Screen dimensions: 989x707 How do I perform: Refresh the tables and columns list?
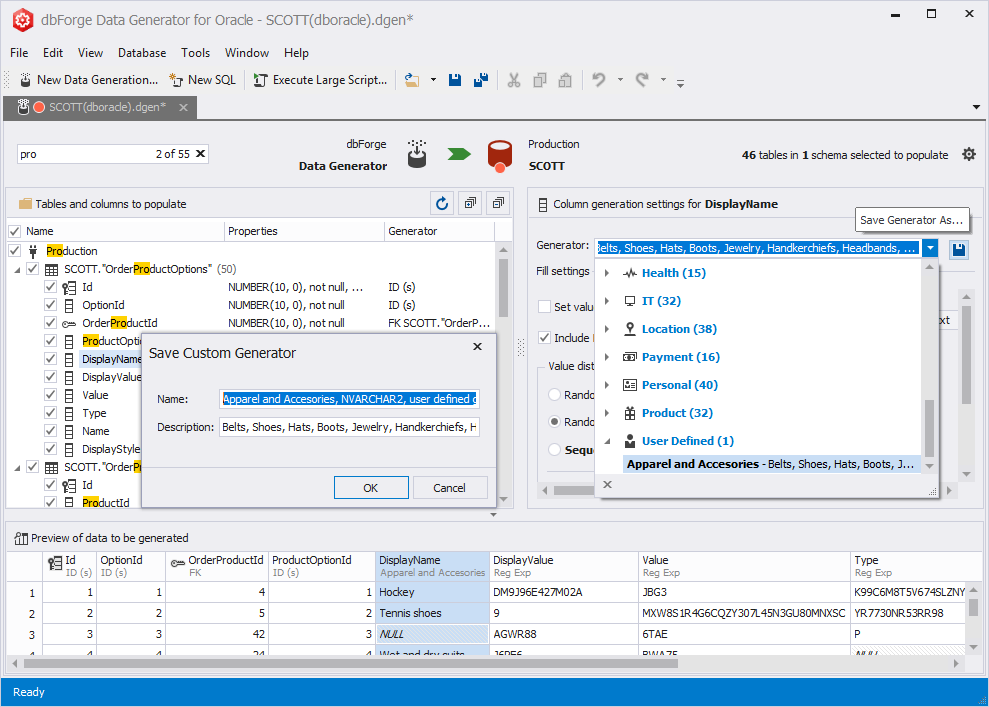point(442,203)
